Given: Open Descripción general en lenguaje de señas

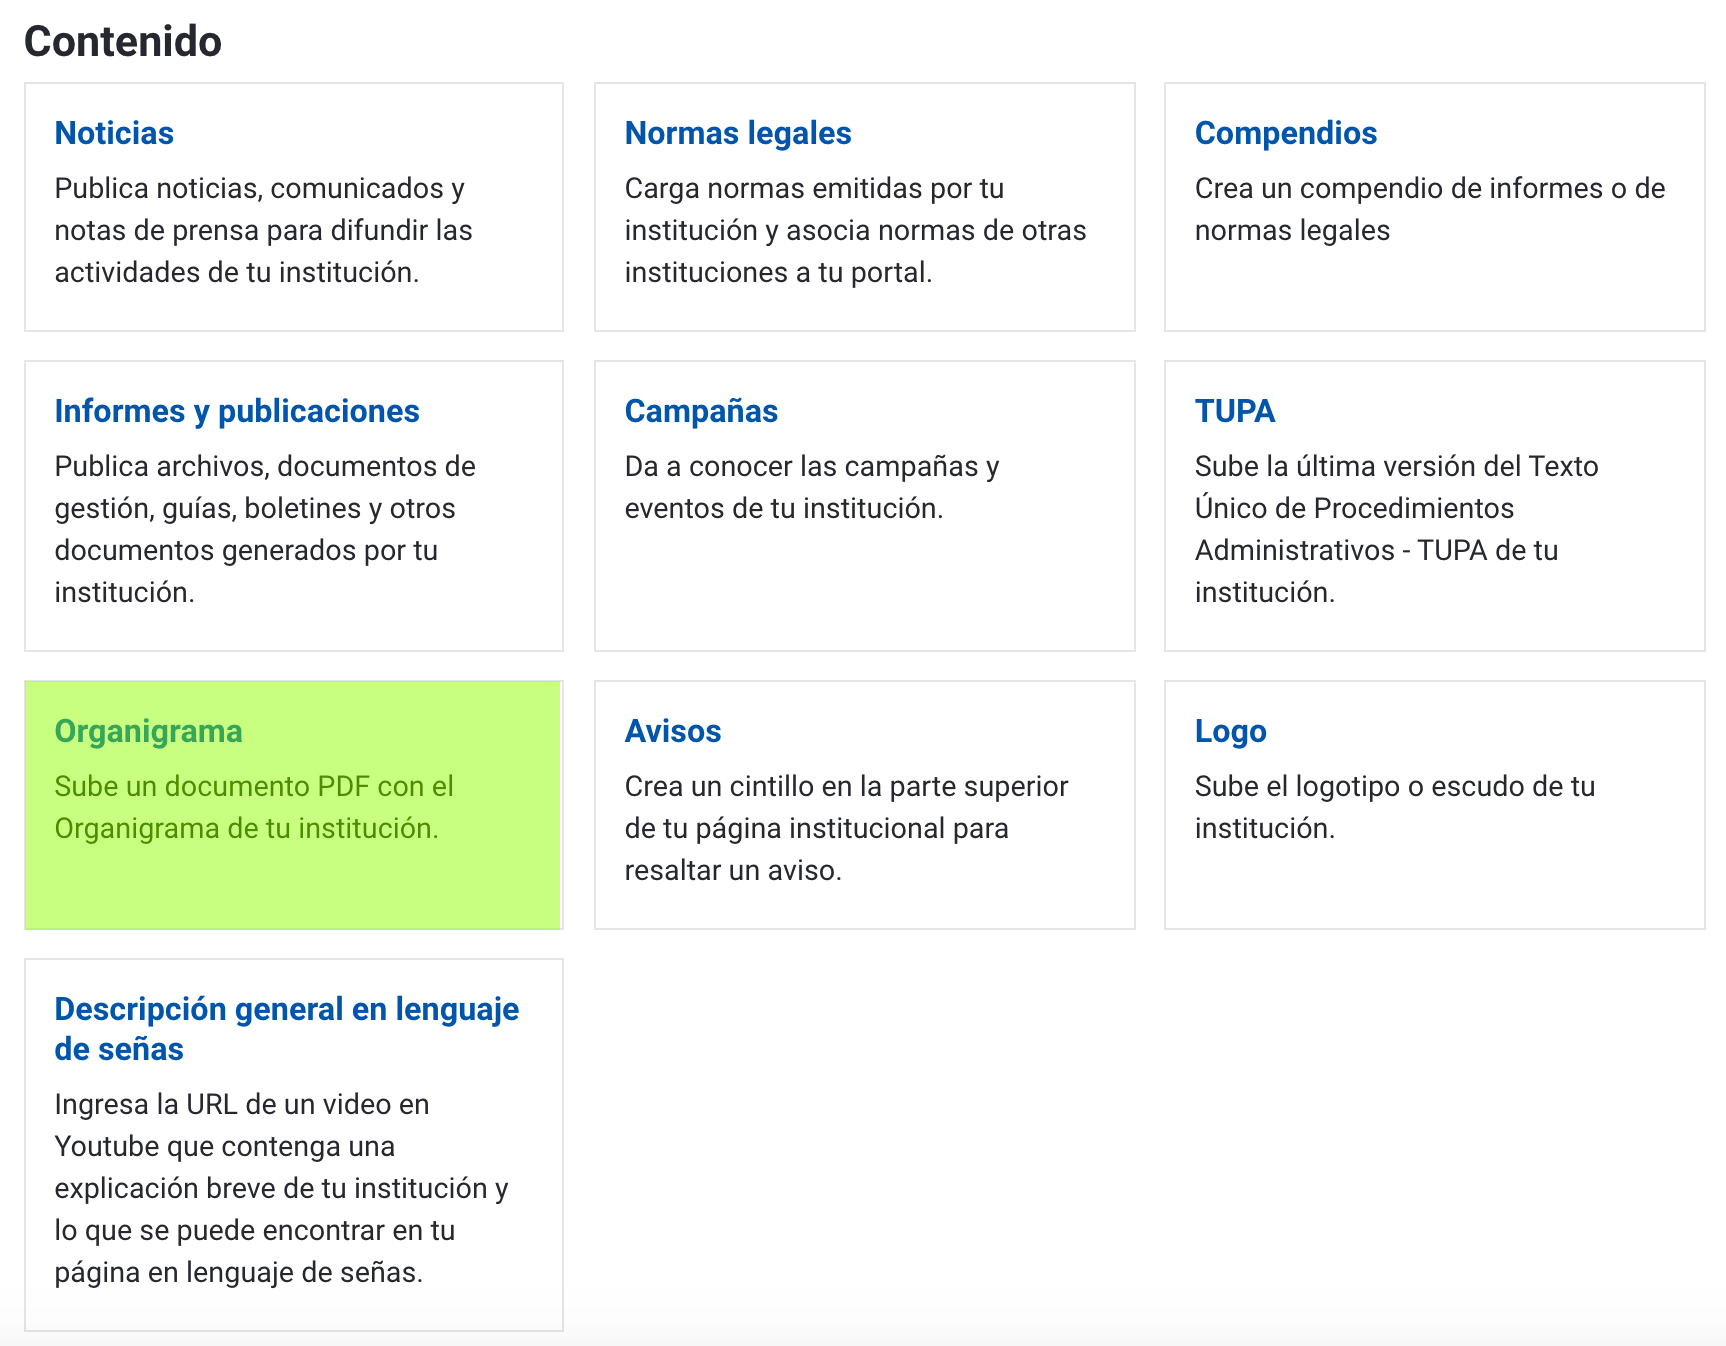Looking at the screenshot, I should click(287, 1029).
